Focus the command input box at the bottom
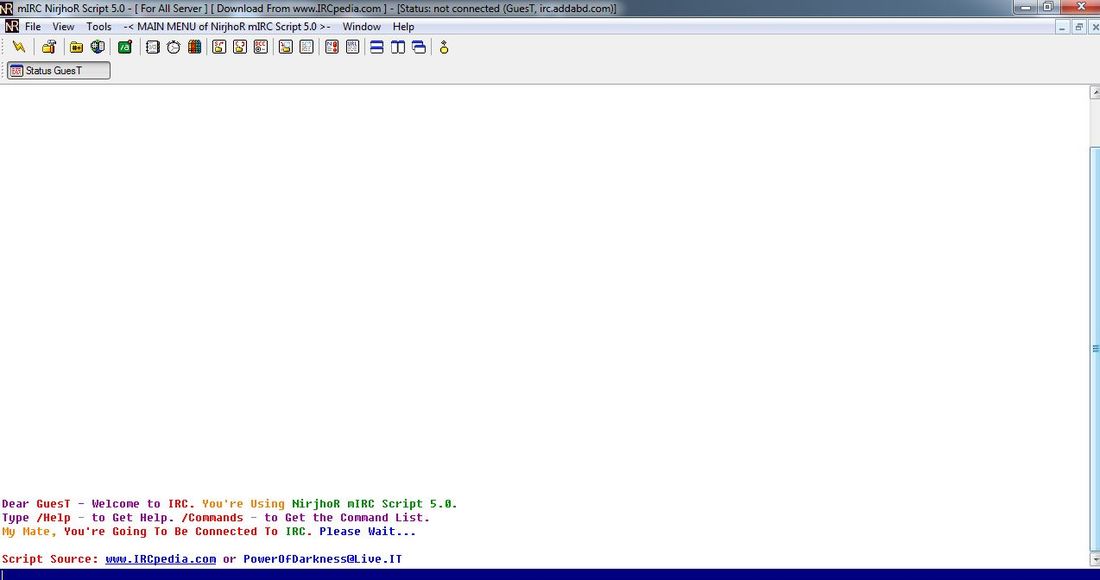 click(x=550, y=574)
